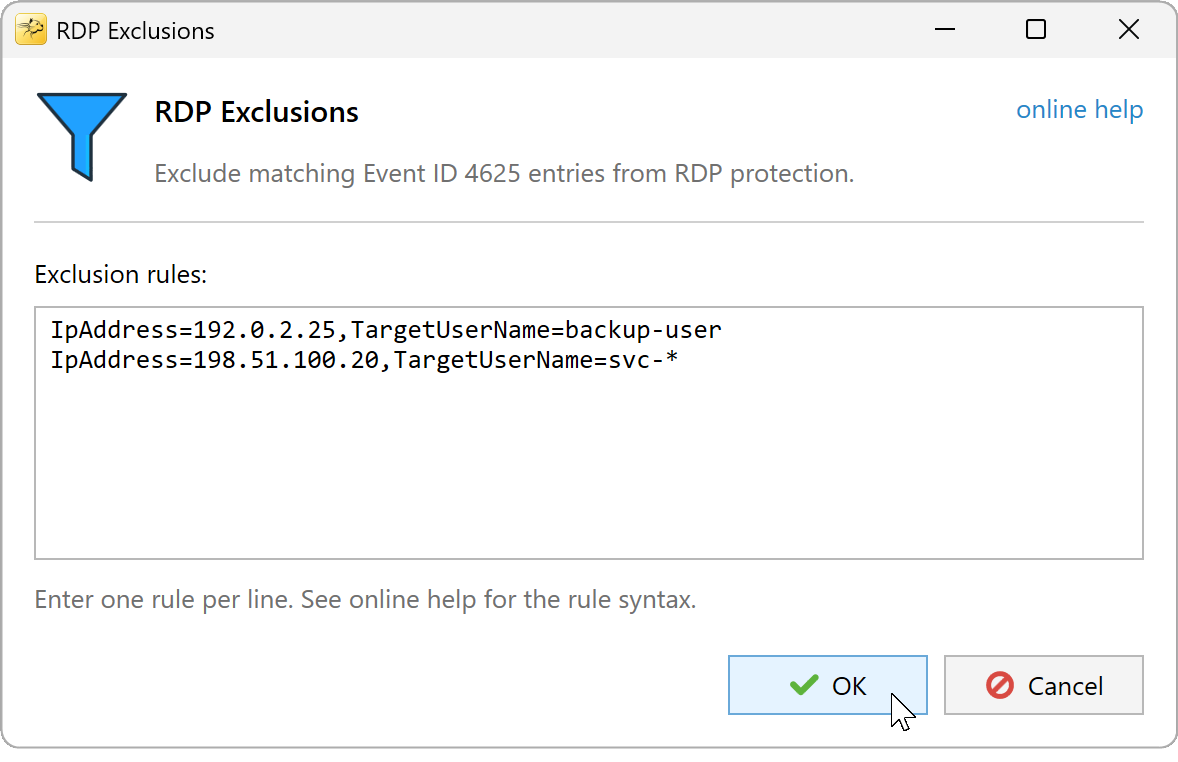Click the second rule with svc-* username
Viewport: 1178px width, 762px height.
click(x=364, y=360)
